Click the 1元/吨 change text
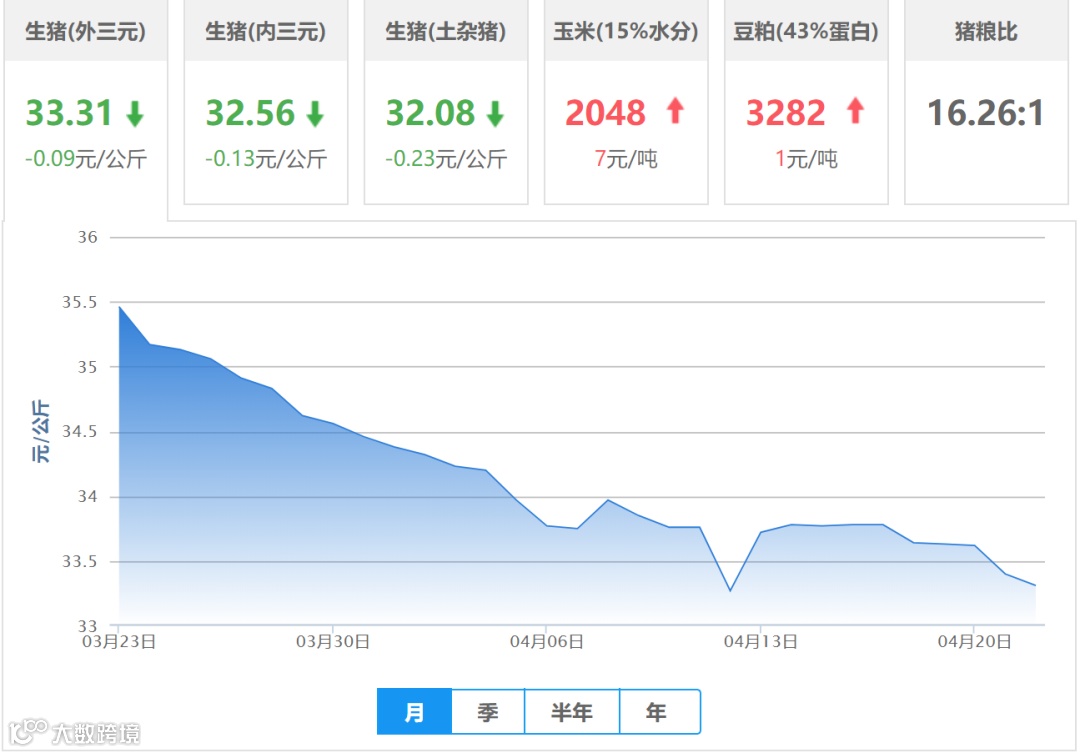Viewport: 1080px width, 753px height. pos(807,159)
